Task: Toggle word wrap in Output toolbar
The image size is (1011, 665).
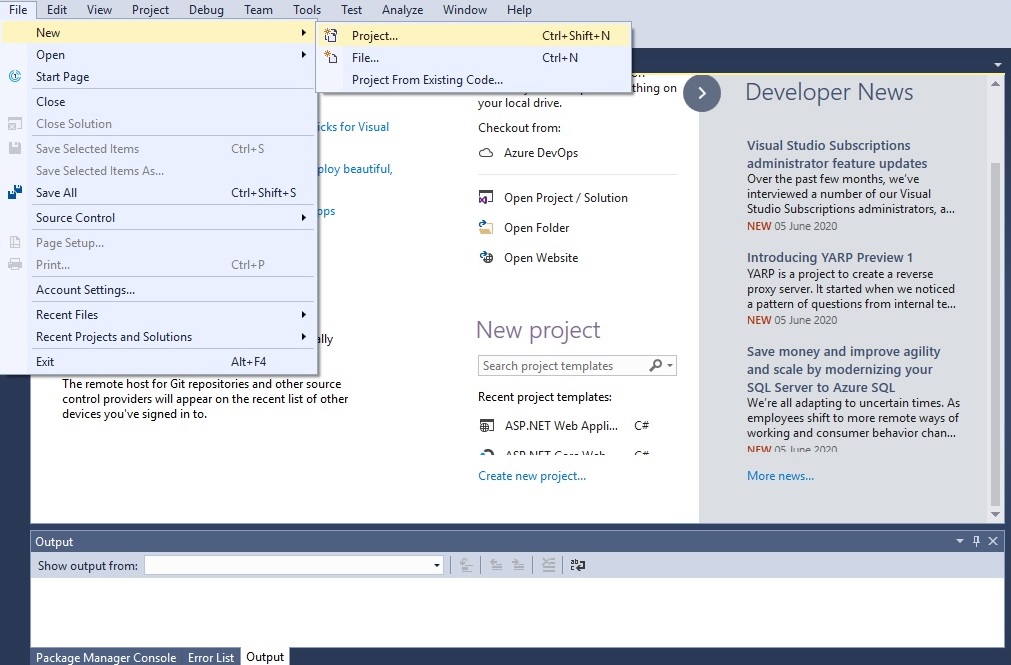Action: [578, 565]
